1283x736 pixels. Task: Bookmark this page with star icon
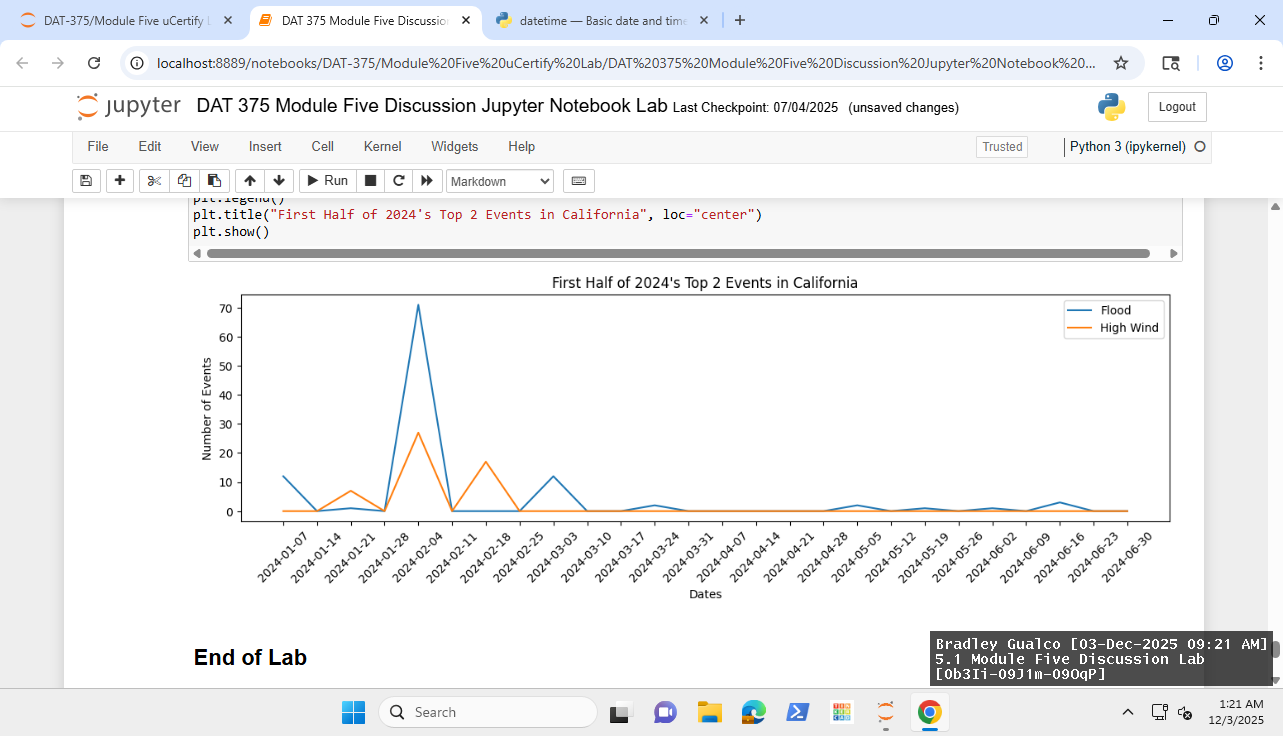[x=1121, y=63]
